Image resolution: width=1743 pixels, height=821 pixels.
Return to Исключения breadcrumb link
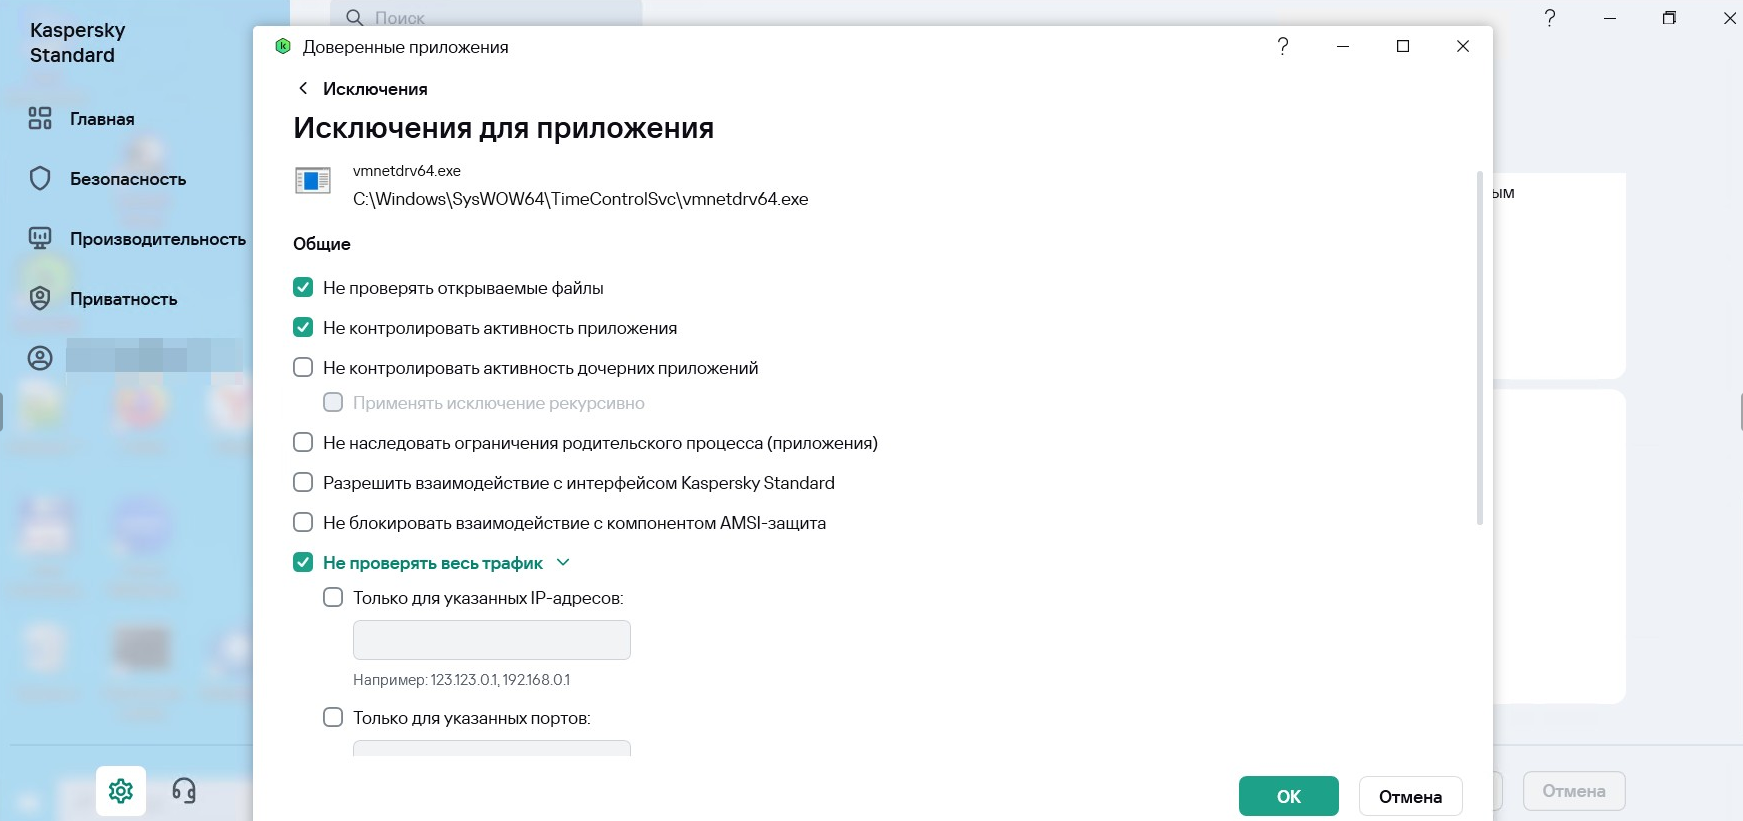coord(375,89)
